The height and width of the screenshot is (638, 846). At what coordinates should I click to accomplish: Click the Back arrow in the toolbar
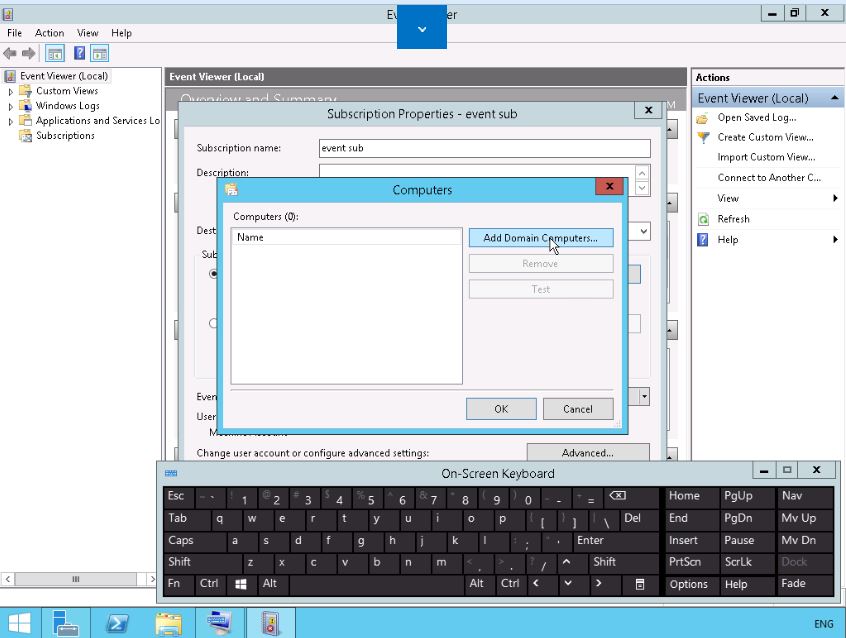coord(11,53)
